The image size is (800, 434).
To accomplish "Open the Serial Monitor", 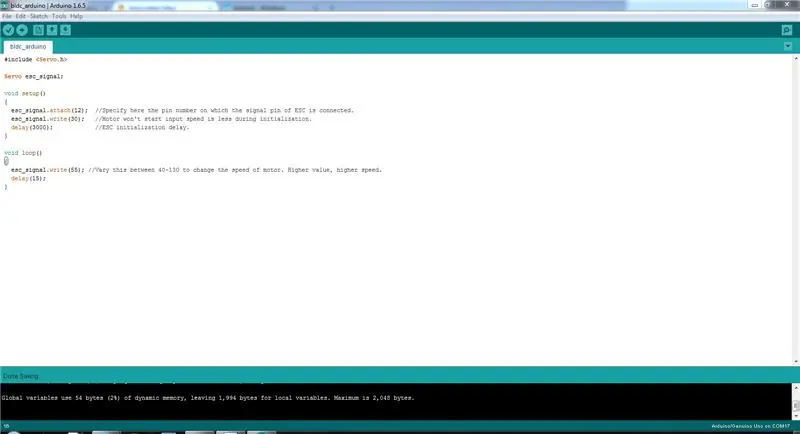I will pos(787,30).
